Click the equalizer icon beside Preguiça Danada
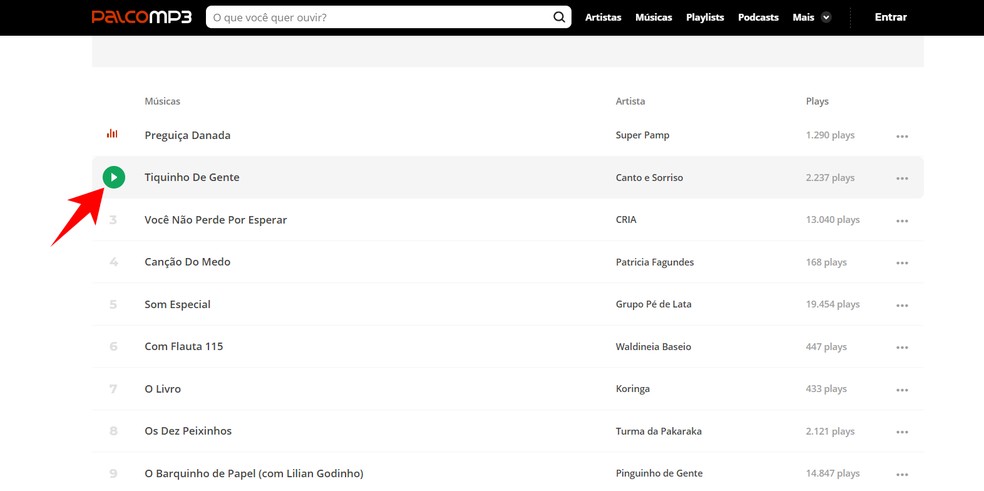The image size is (984, 491). coord(113,134)
